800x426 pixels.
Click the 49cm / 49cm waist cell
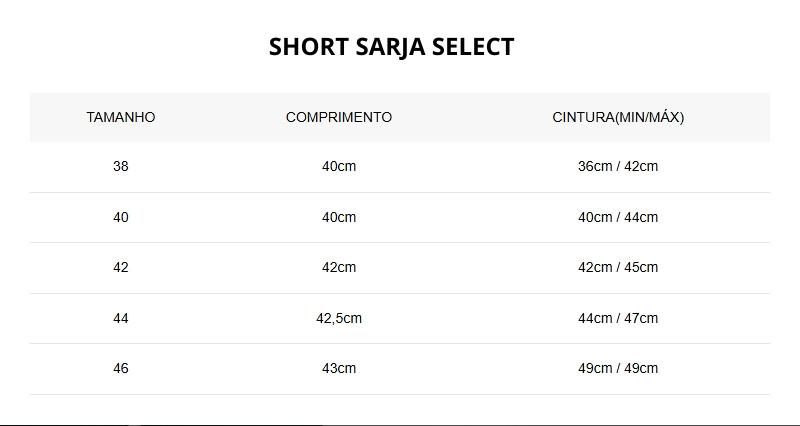click(618, 368)
